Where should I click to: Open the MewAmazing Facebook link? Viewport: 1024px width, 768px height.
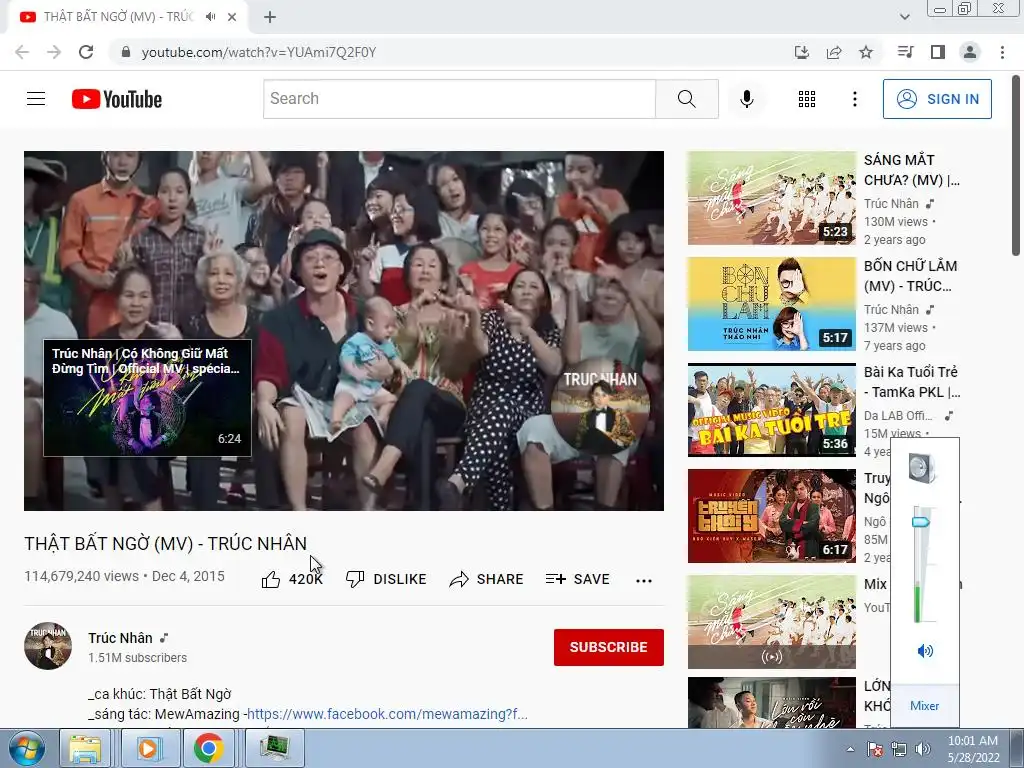[x=387, y=714]
